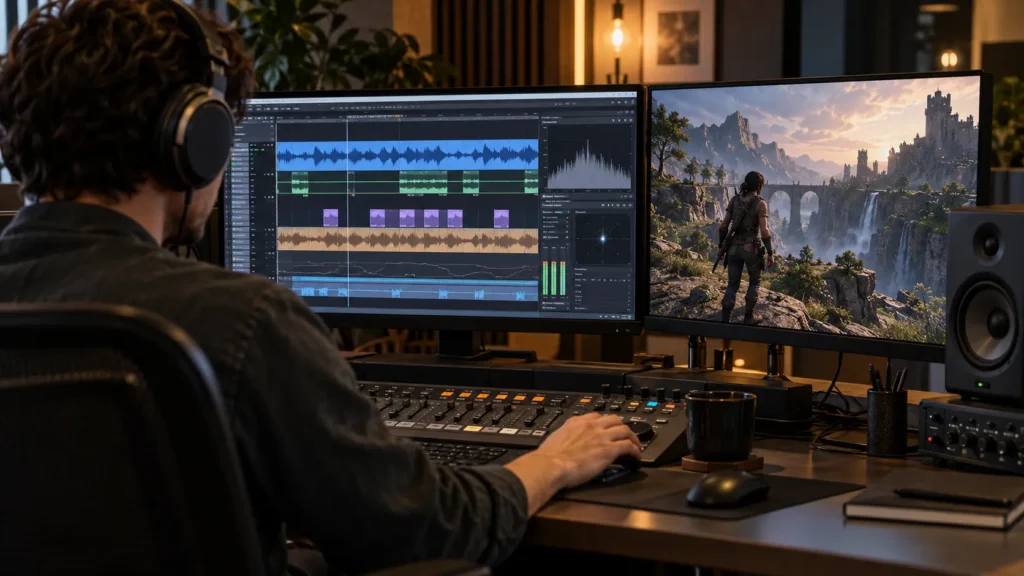Select the leftmost purple clip
The image size is (1024, 576).
click(330, 217)
